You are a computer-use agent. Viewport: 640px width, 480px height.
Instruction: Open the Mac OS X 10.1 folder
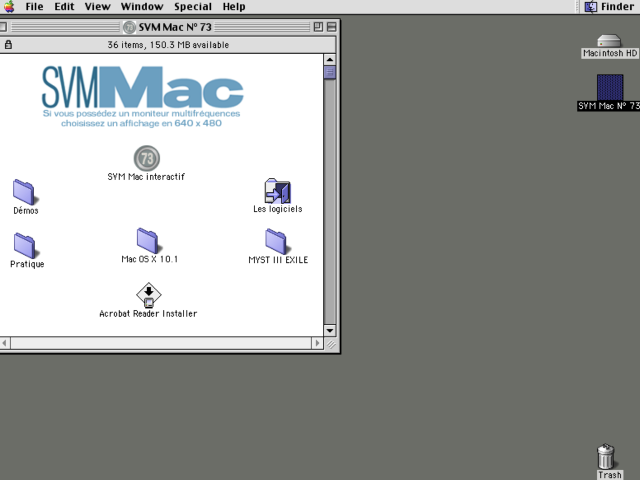click(x=149, y=241)
